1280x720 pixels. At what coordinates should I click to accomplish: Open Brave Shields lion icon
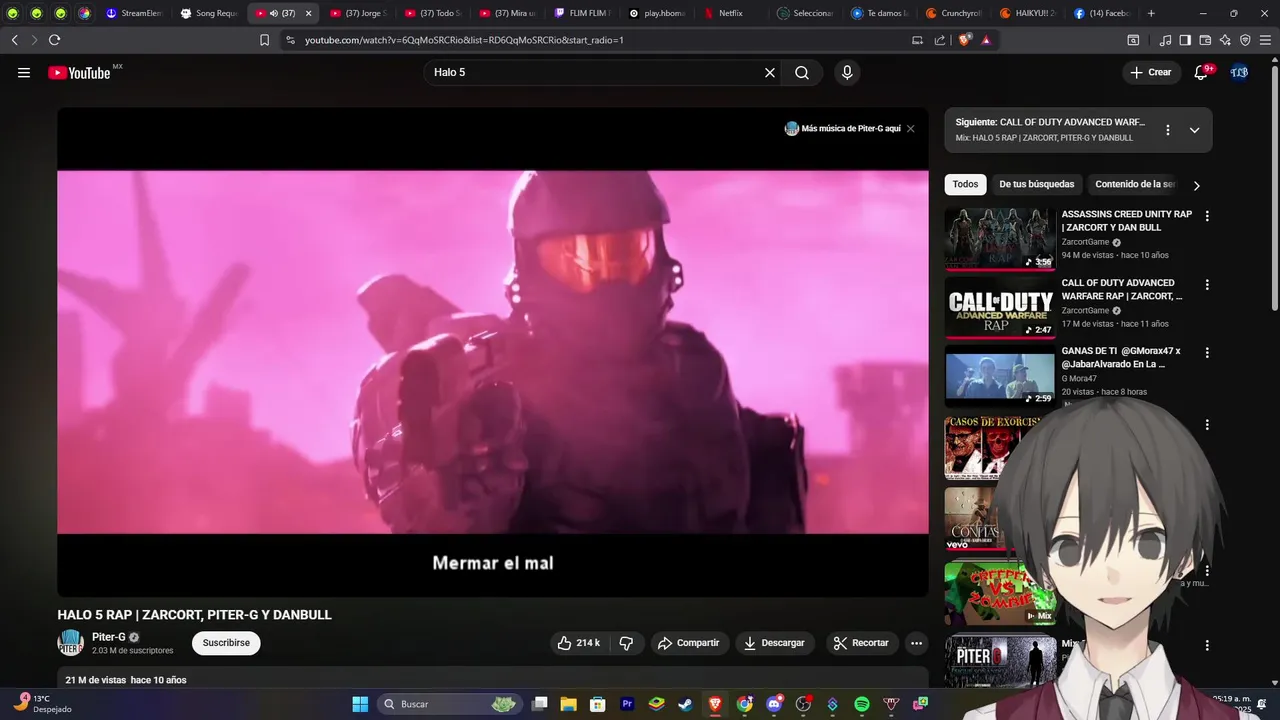[x=964, y=40]
